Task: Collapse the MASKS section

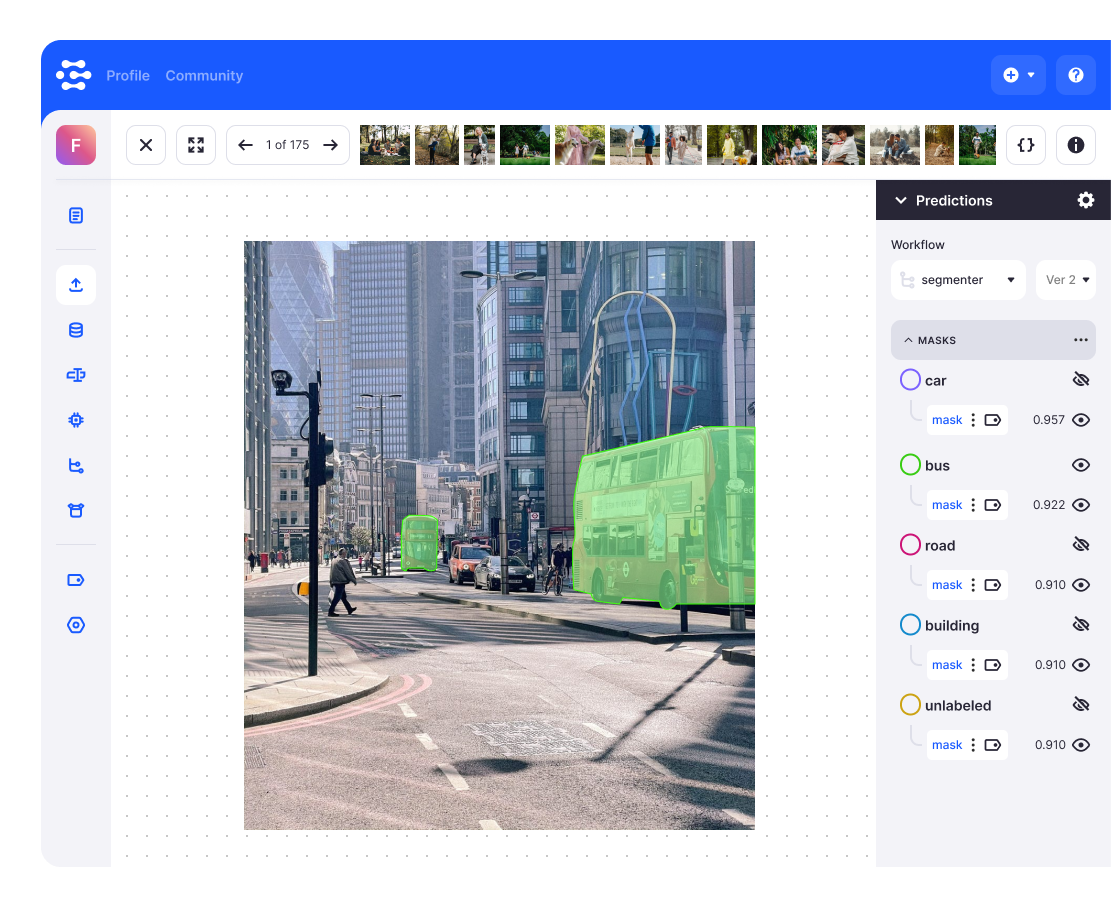Action: pos(908,340)
